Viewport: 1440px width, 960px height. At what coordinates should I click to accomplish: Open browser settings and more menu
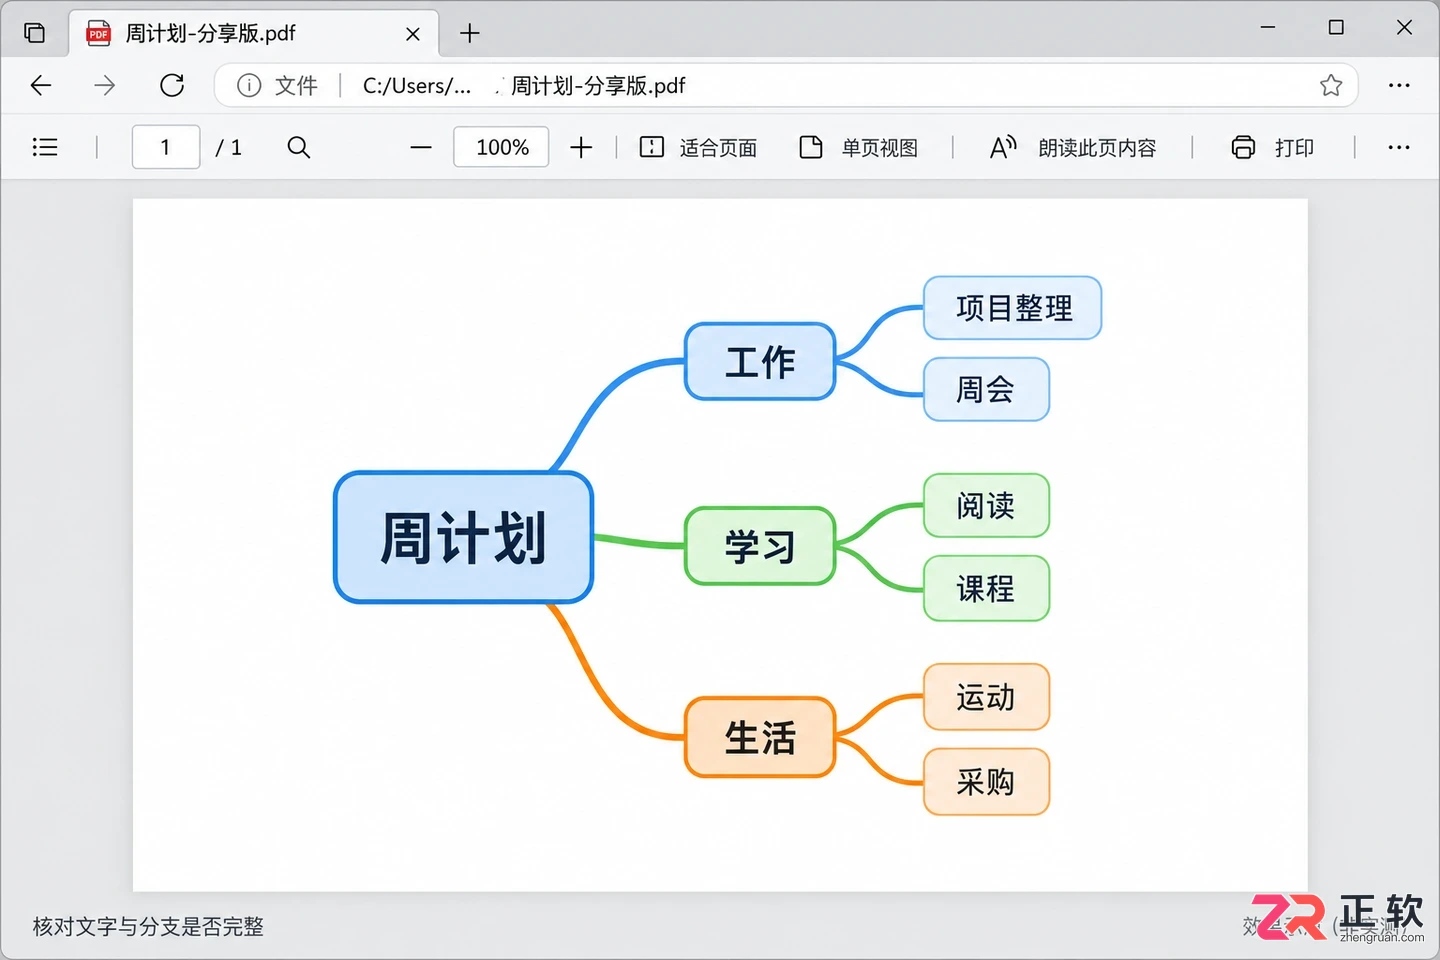click(1399, 86)
